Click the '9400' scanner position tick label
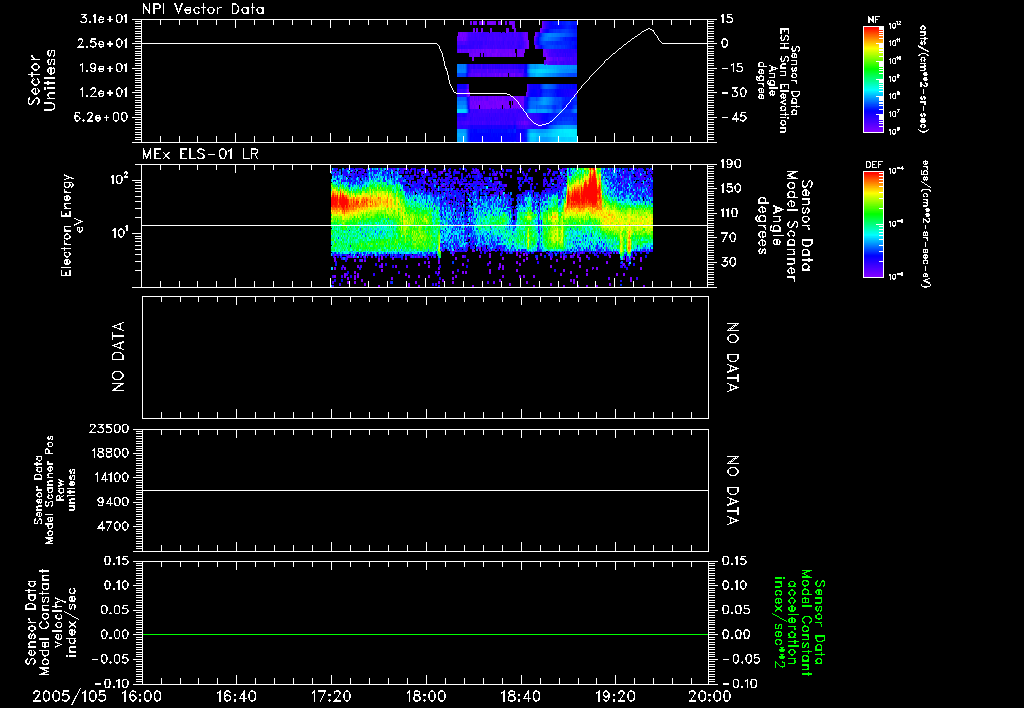1024x708 pixels. click(x=114, y=502)
